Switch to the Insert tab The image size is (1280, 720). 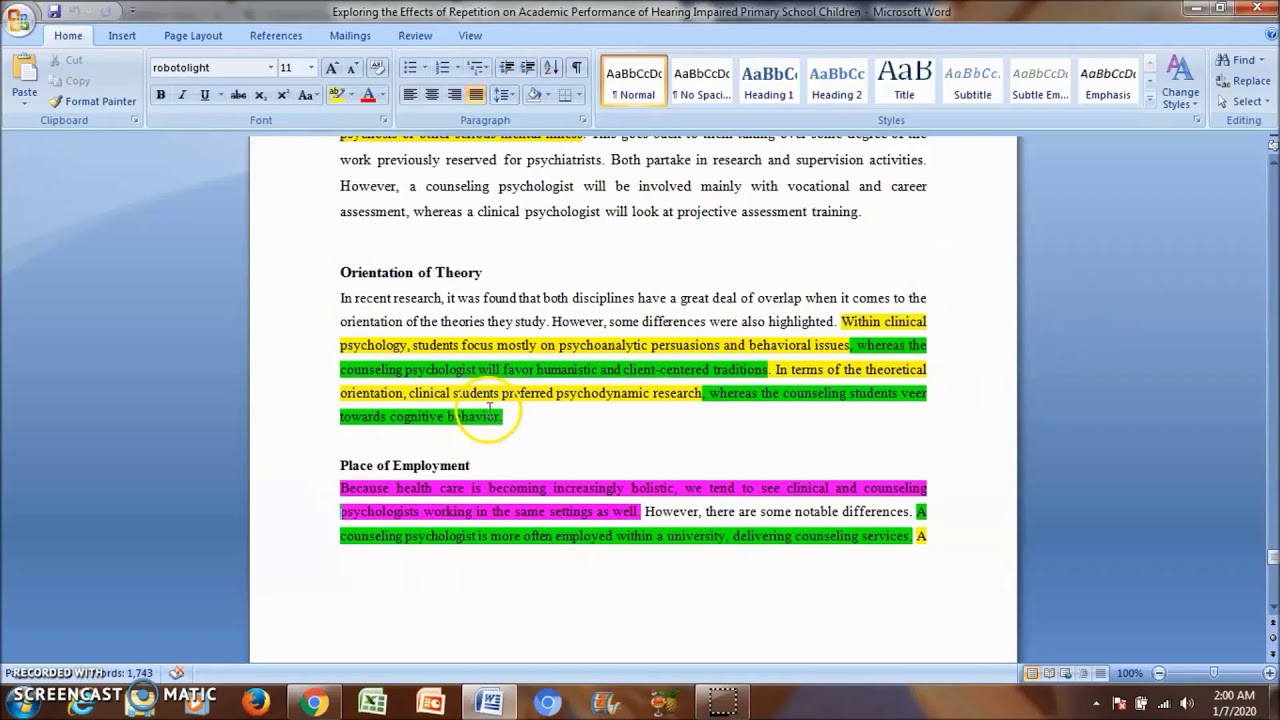point(122,36)
